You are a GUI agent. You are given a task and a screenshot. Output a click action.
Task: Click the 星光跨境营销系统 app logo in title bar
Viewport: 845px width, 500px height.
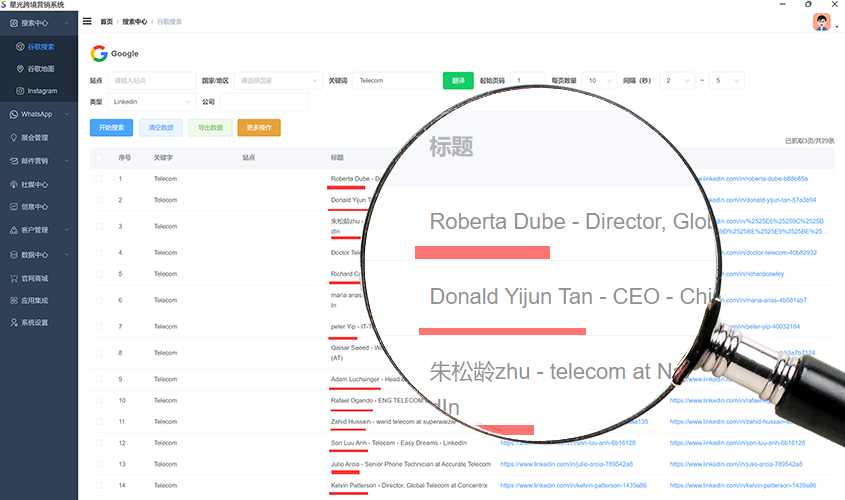tap(4, 4)
